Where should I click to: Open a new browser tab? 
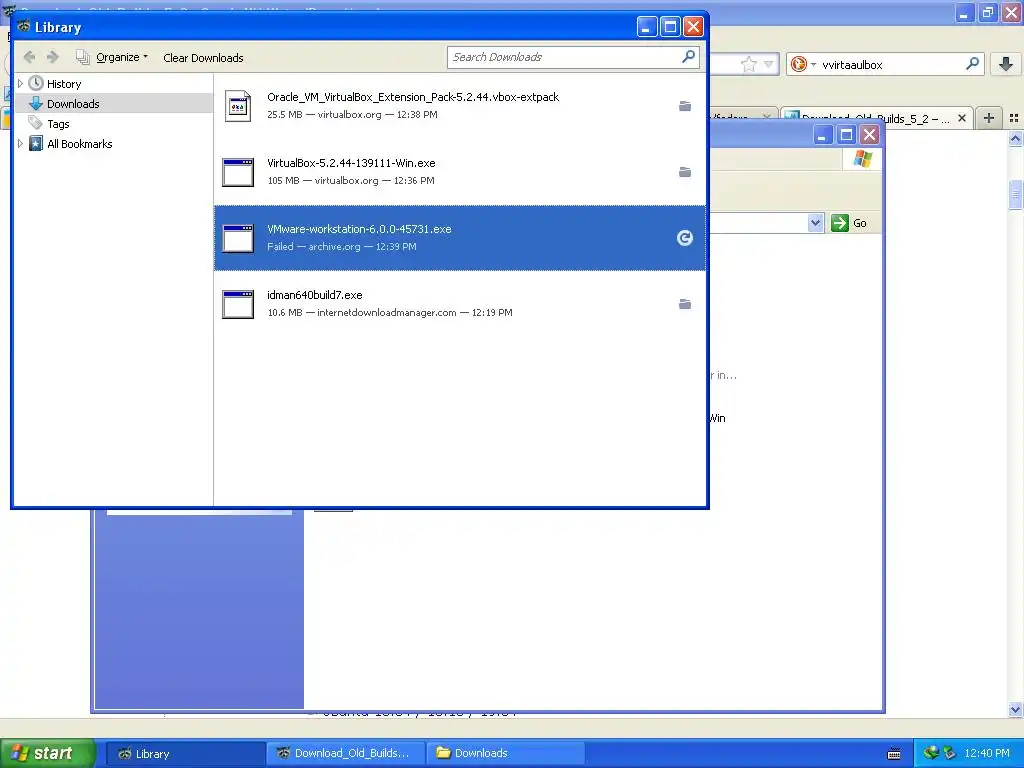click(989, 118)
